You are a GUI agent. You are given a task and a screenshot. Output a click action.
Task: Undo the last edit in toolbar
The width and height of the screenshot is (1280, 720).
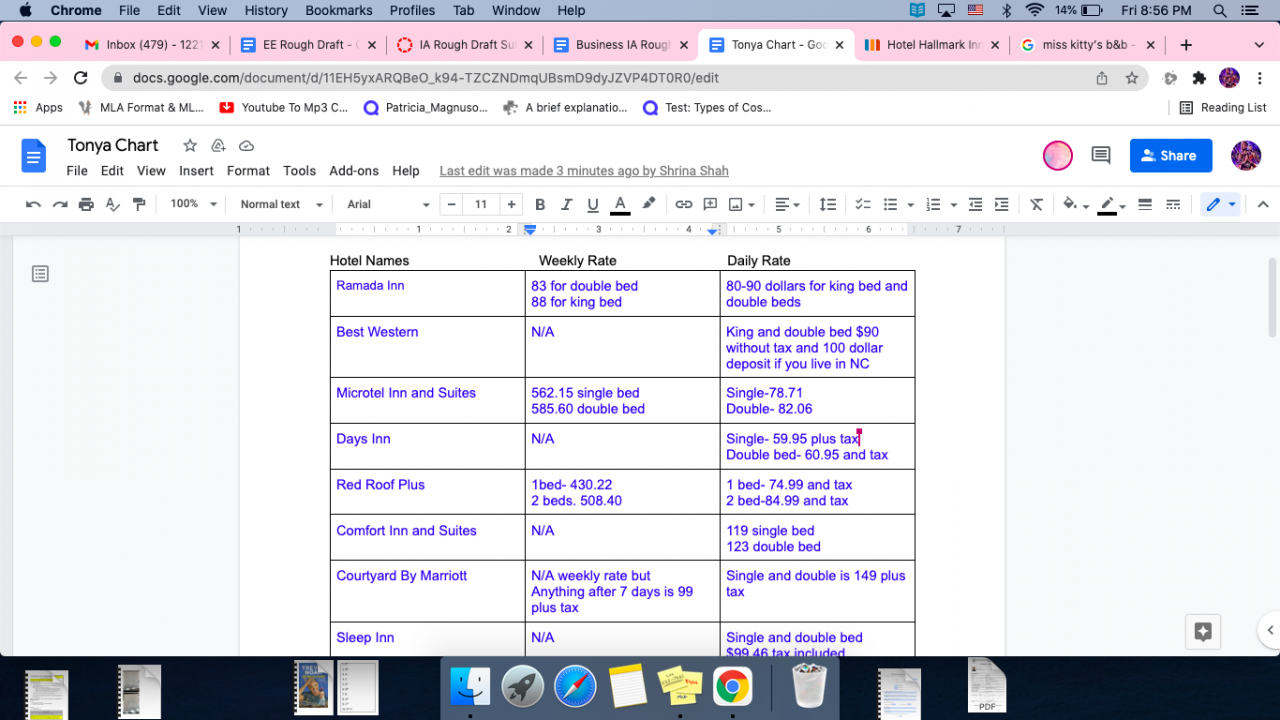[33, 204]
